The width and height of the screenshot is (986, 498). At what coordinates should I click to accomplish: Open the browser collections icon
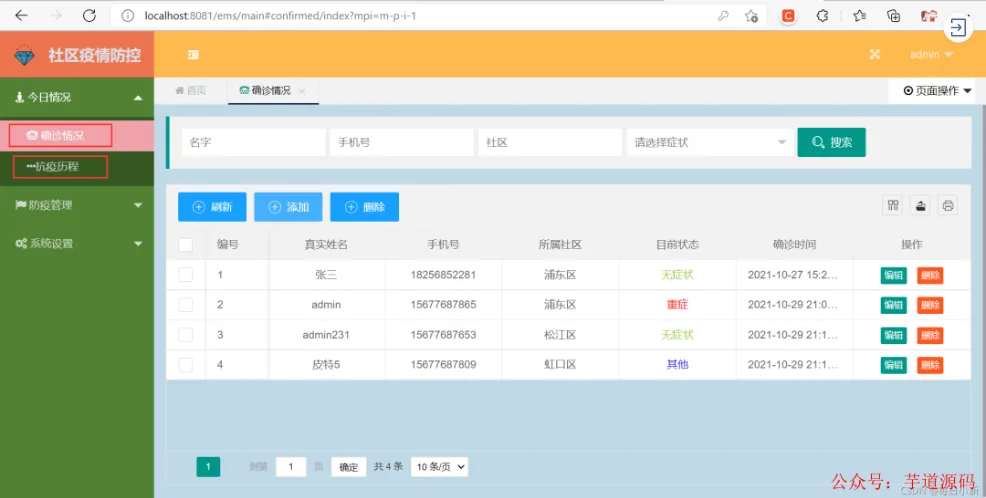(894, 16)
